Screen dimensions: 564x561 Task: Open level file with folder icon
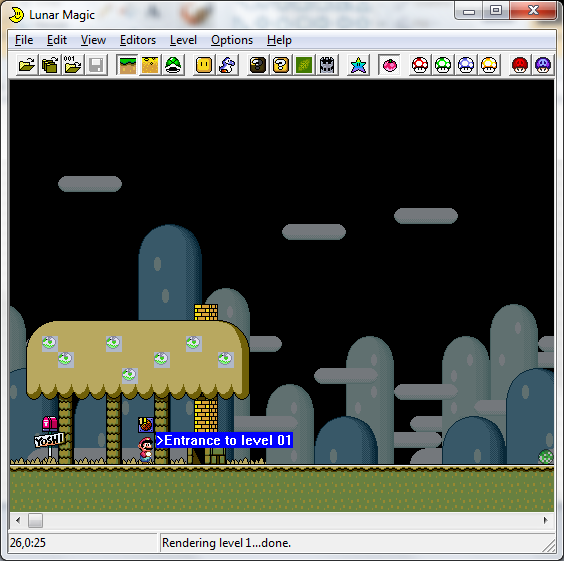pos(27,65)
